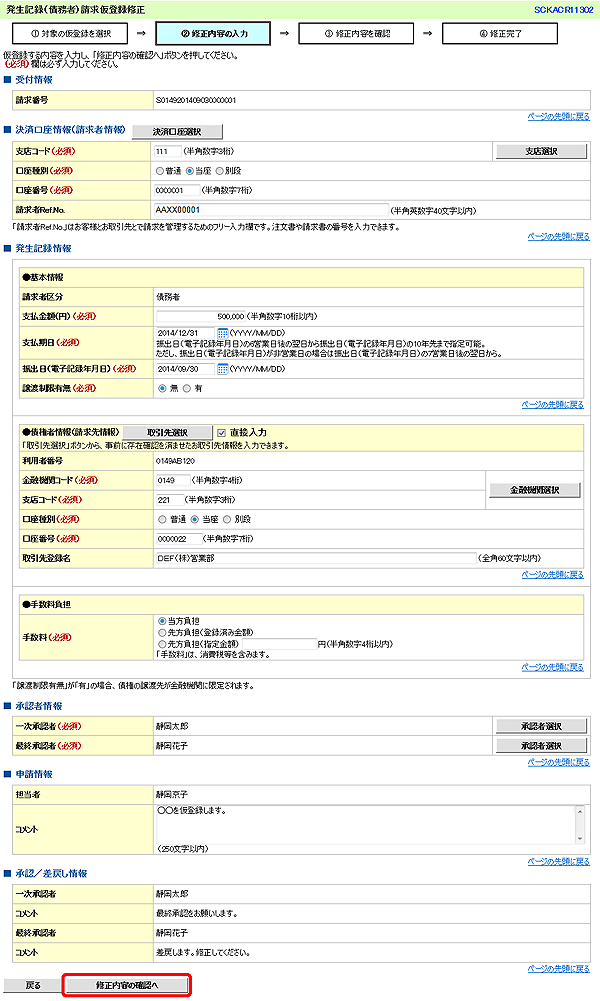Click ページの先頭に戻る under 申請情報

pyautogui.click(x=559, y=862)
